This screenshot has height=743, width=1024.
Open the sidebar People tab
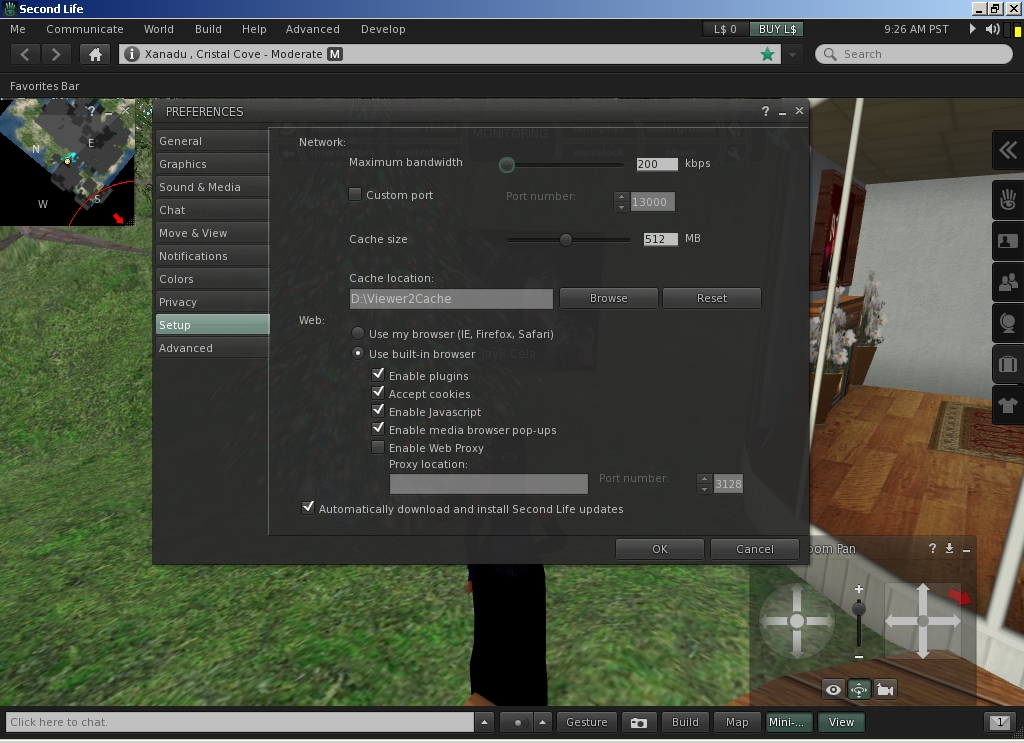(x=1008, y=282)
